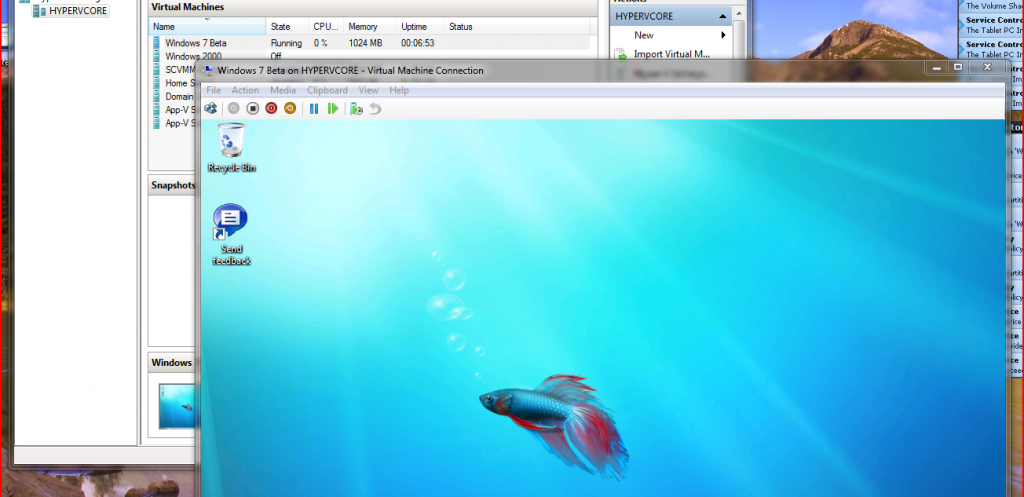The width and height of the screenshot is (1024, 497).
Task: Open the Help menu
Action: point(399,90)
